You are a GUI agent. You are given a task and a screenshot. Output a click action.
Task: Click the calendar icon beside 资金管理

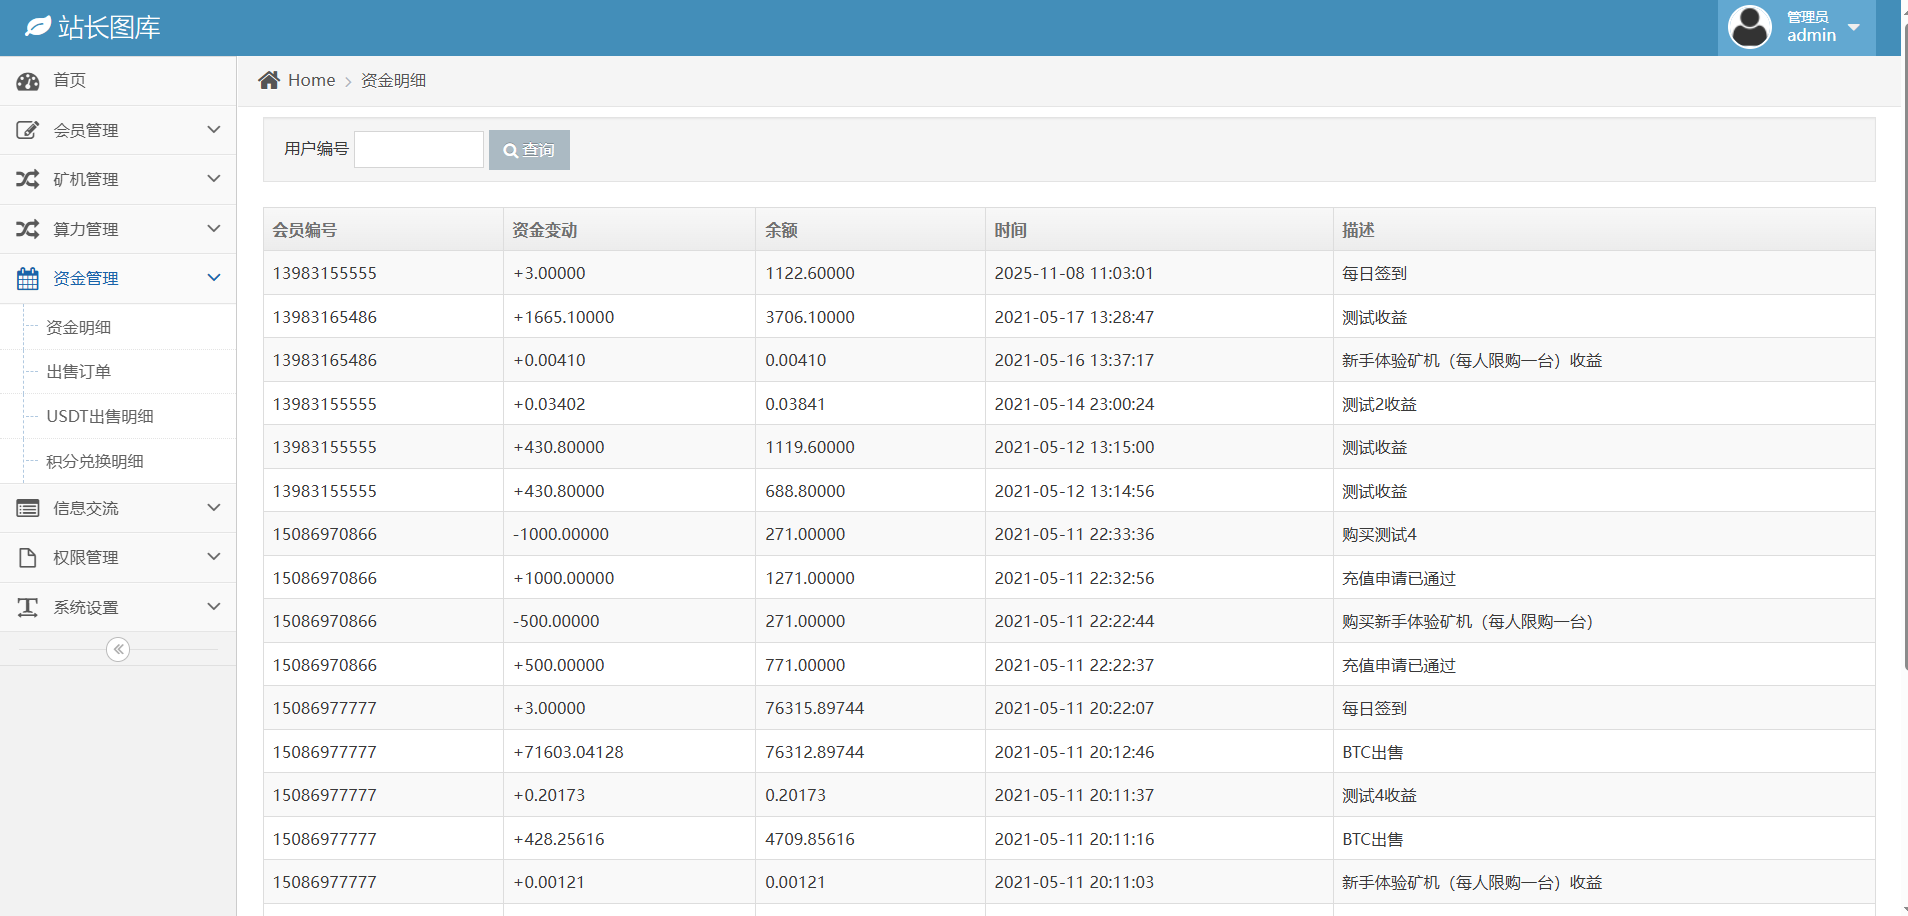point(28,278)
